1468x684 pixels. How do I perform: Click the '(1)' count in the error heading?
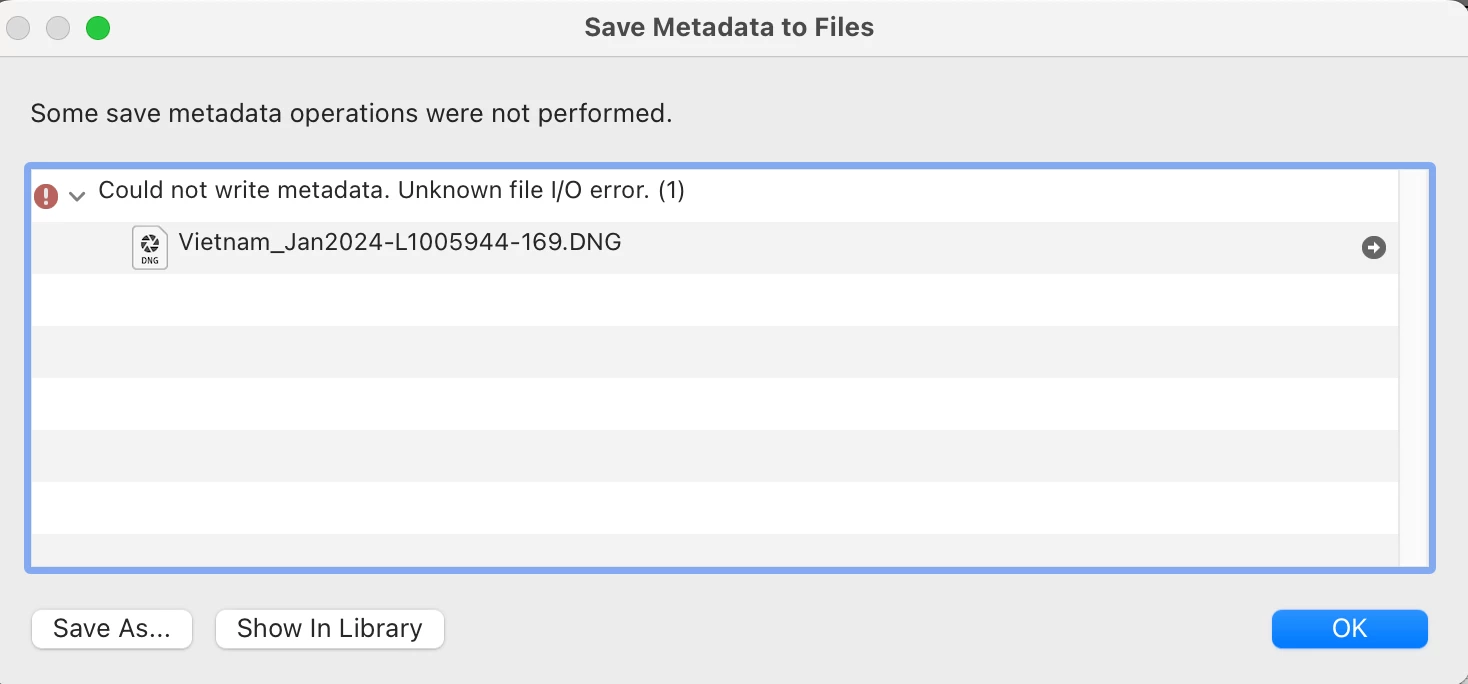tap(671, 190)
